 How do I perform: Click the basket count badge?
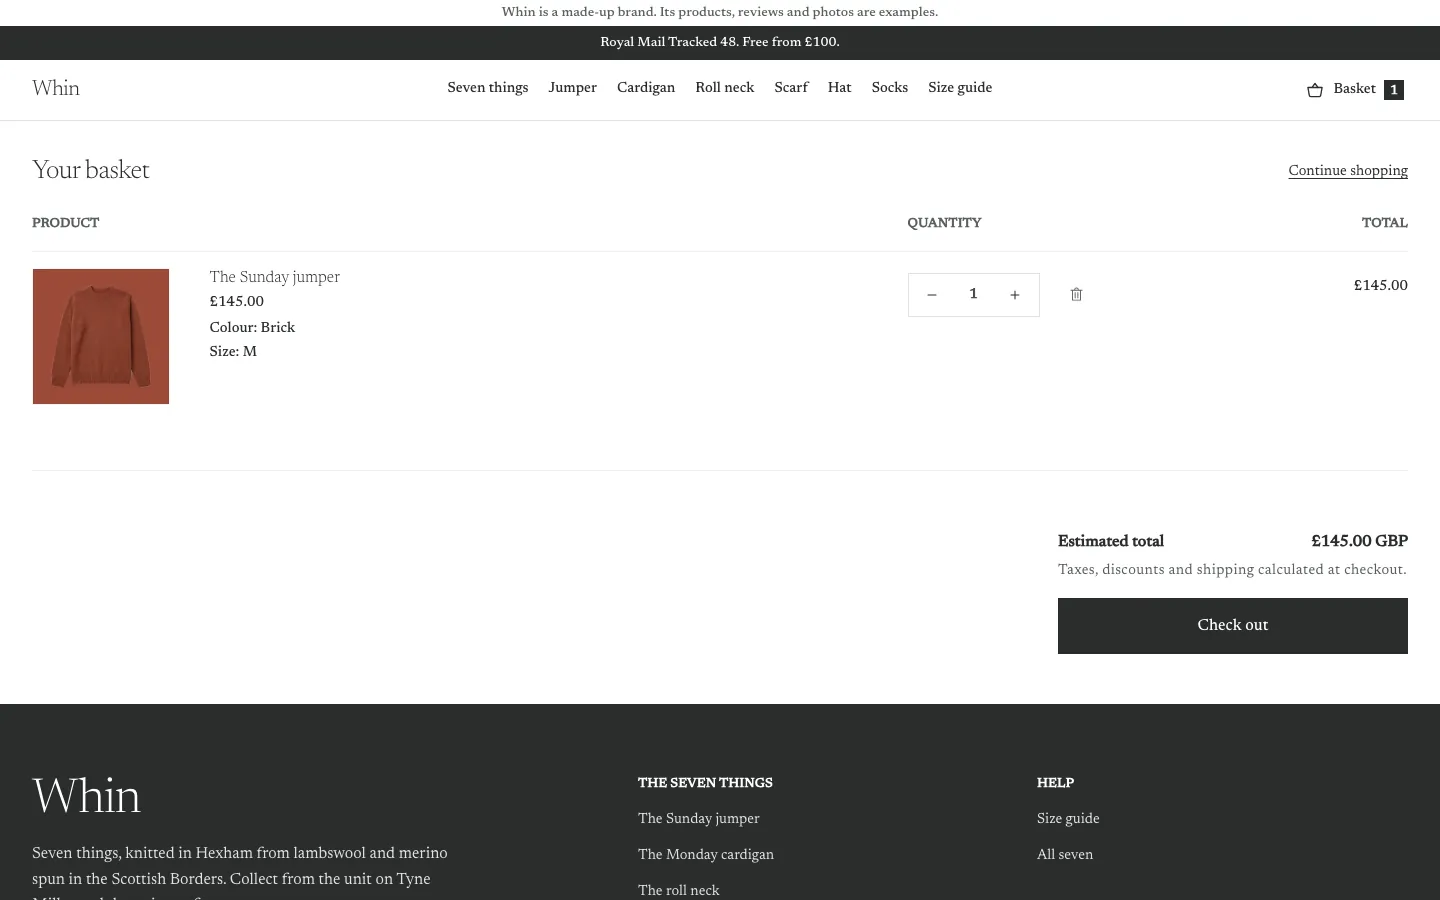click(1394, 90)
